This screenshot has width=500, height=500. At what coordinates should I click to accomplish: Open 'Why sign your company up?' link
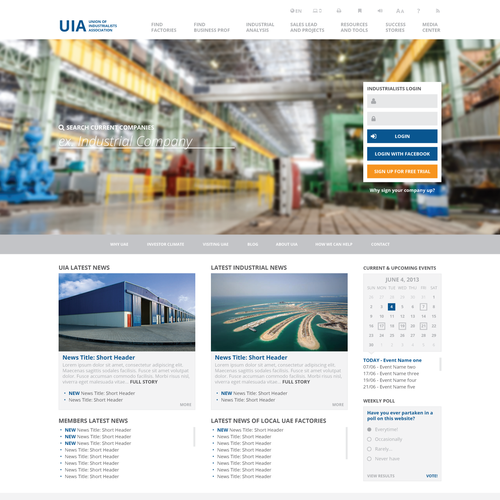402,190
